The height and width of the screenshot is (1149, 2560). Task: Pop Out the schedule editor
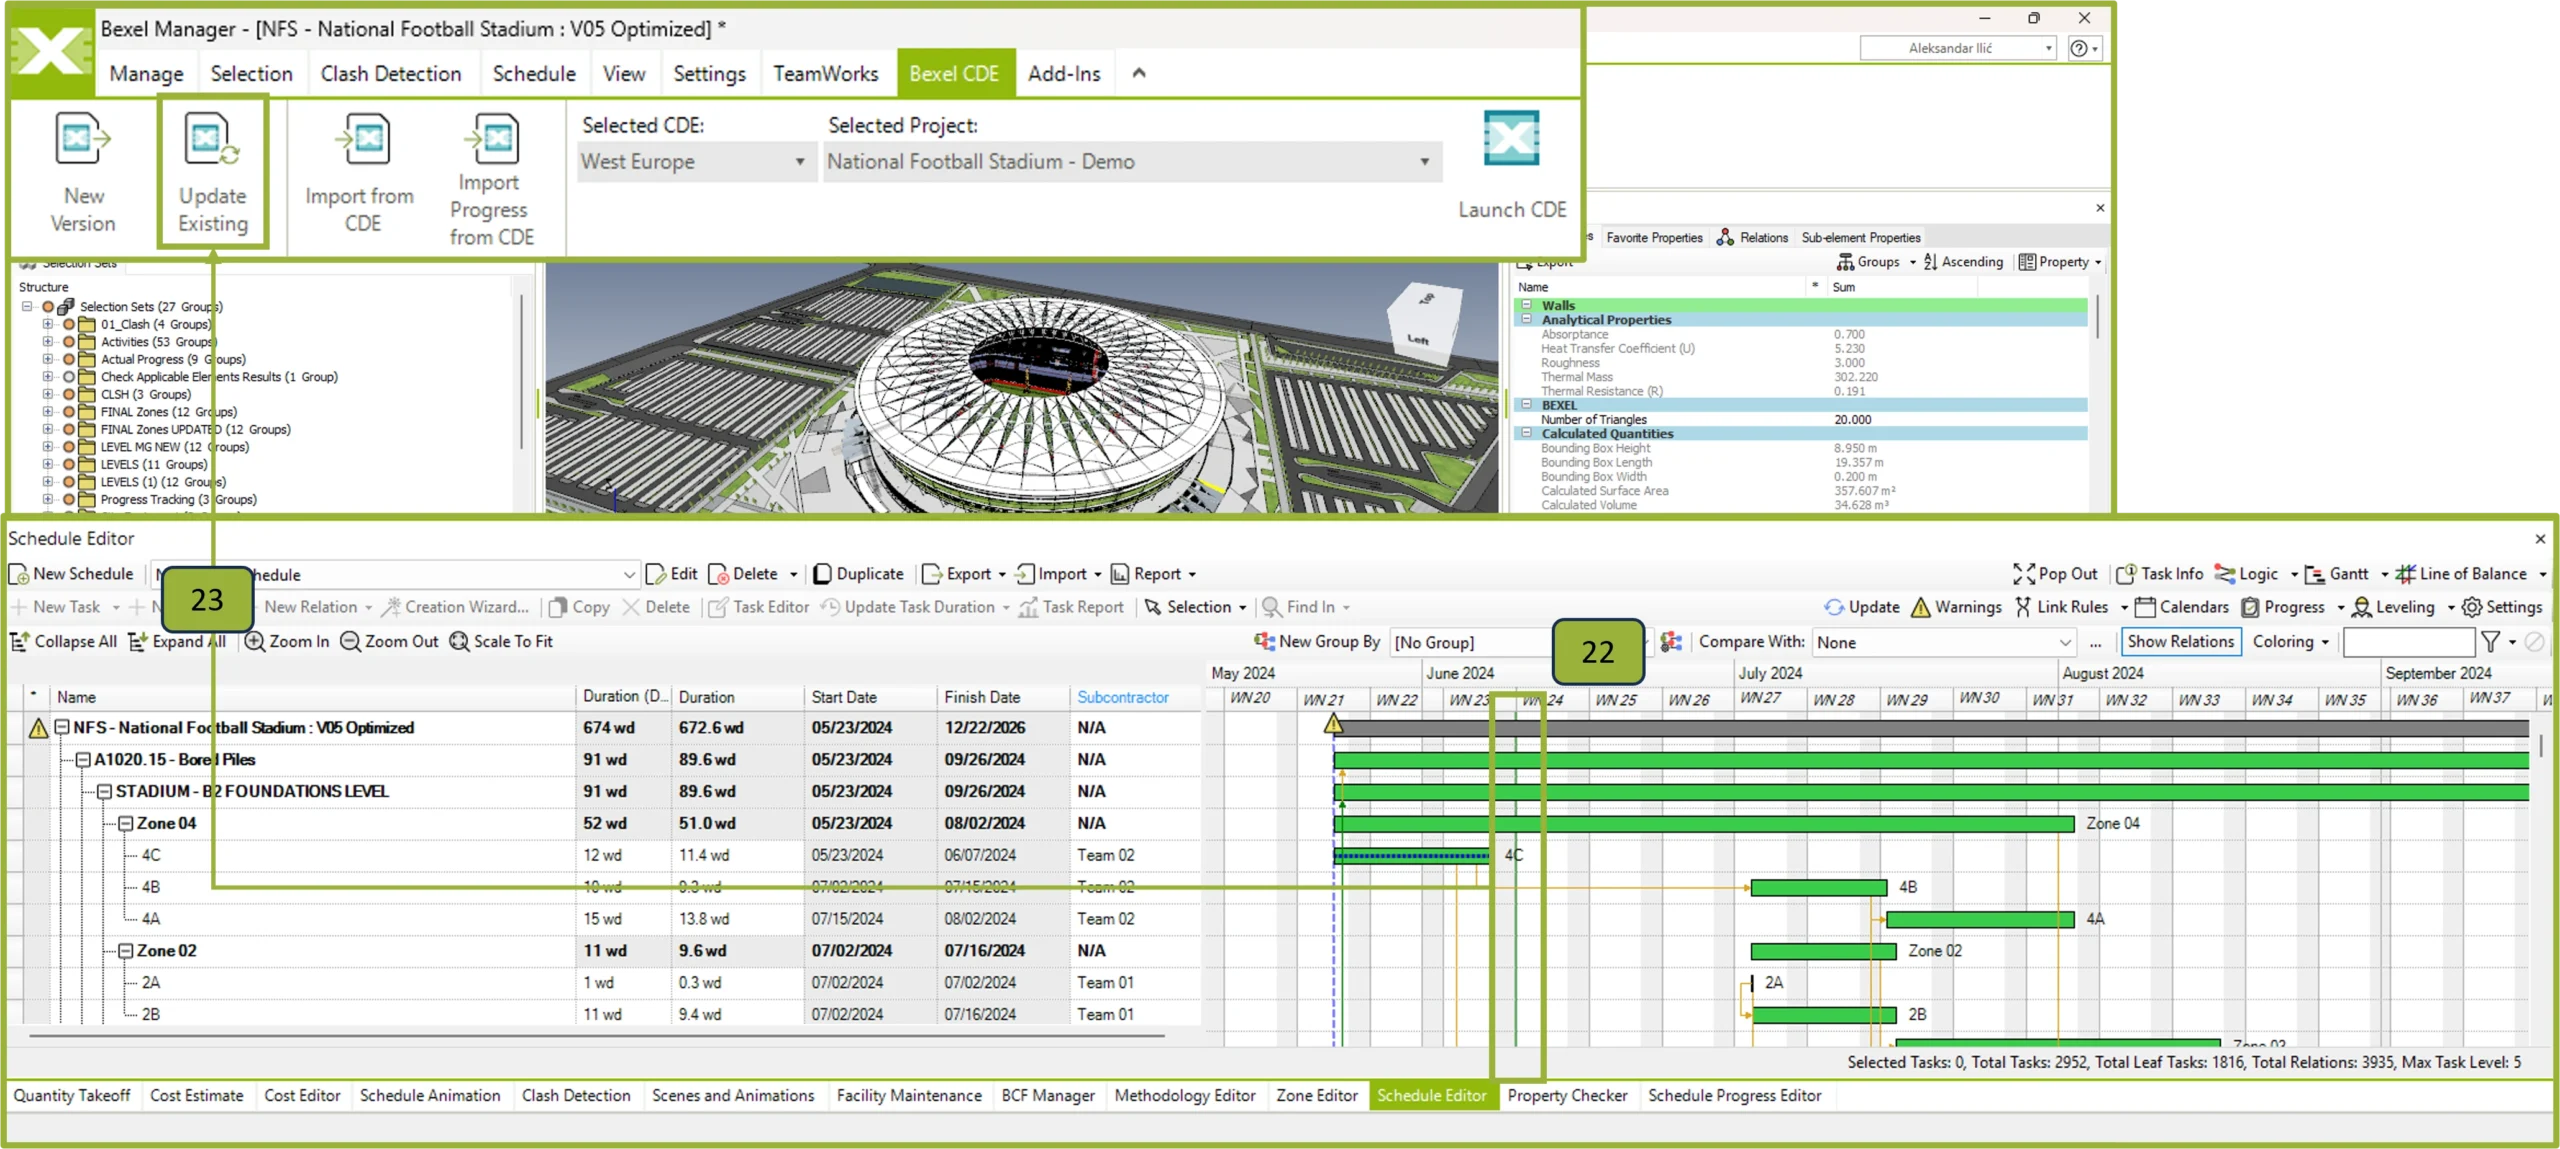click(2055, 574)
